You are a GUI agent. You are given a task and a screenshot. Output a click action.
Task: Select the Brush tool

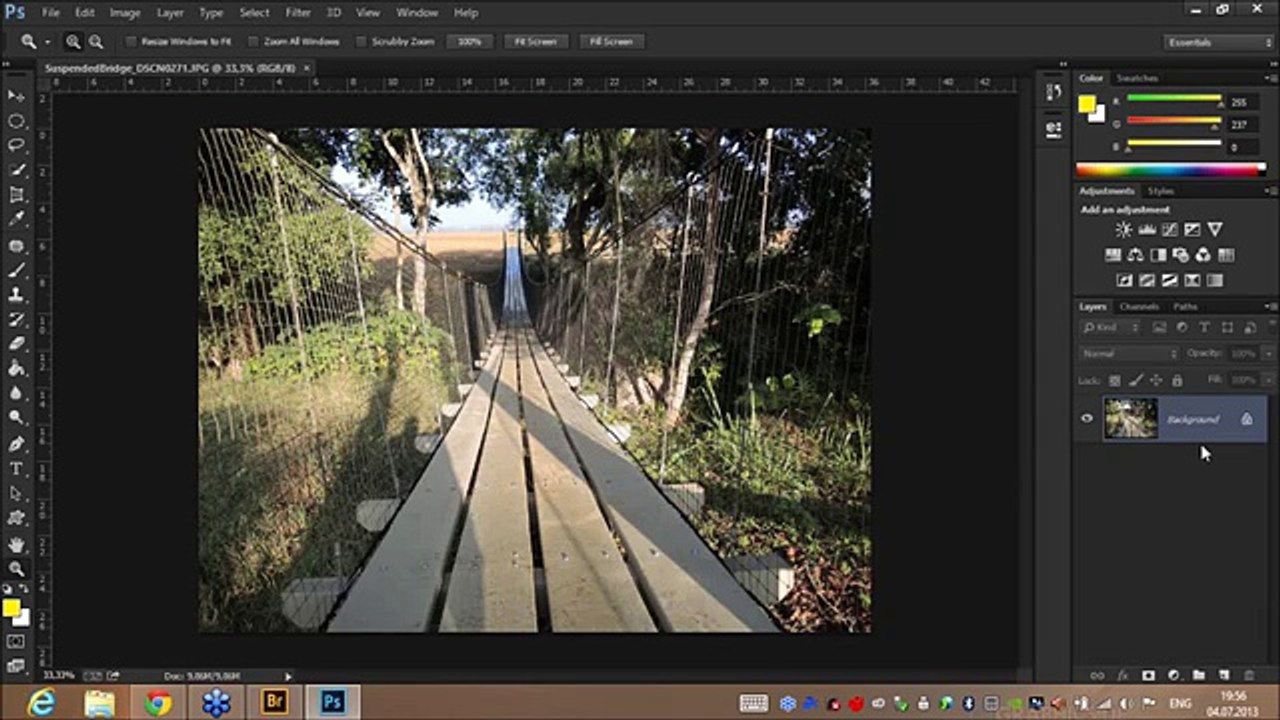[16, 270]
